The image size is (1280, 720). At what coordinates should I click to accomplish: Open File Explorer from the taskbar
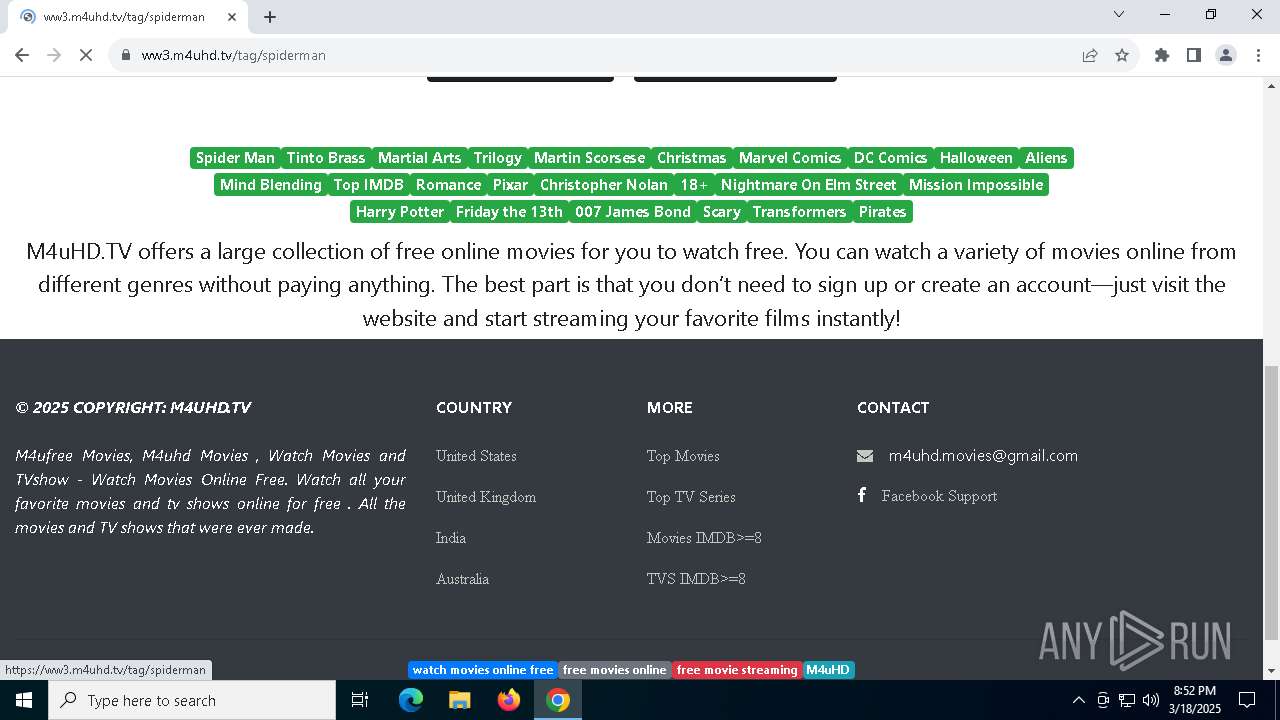[x=459, y=700]
